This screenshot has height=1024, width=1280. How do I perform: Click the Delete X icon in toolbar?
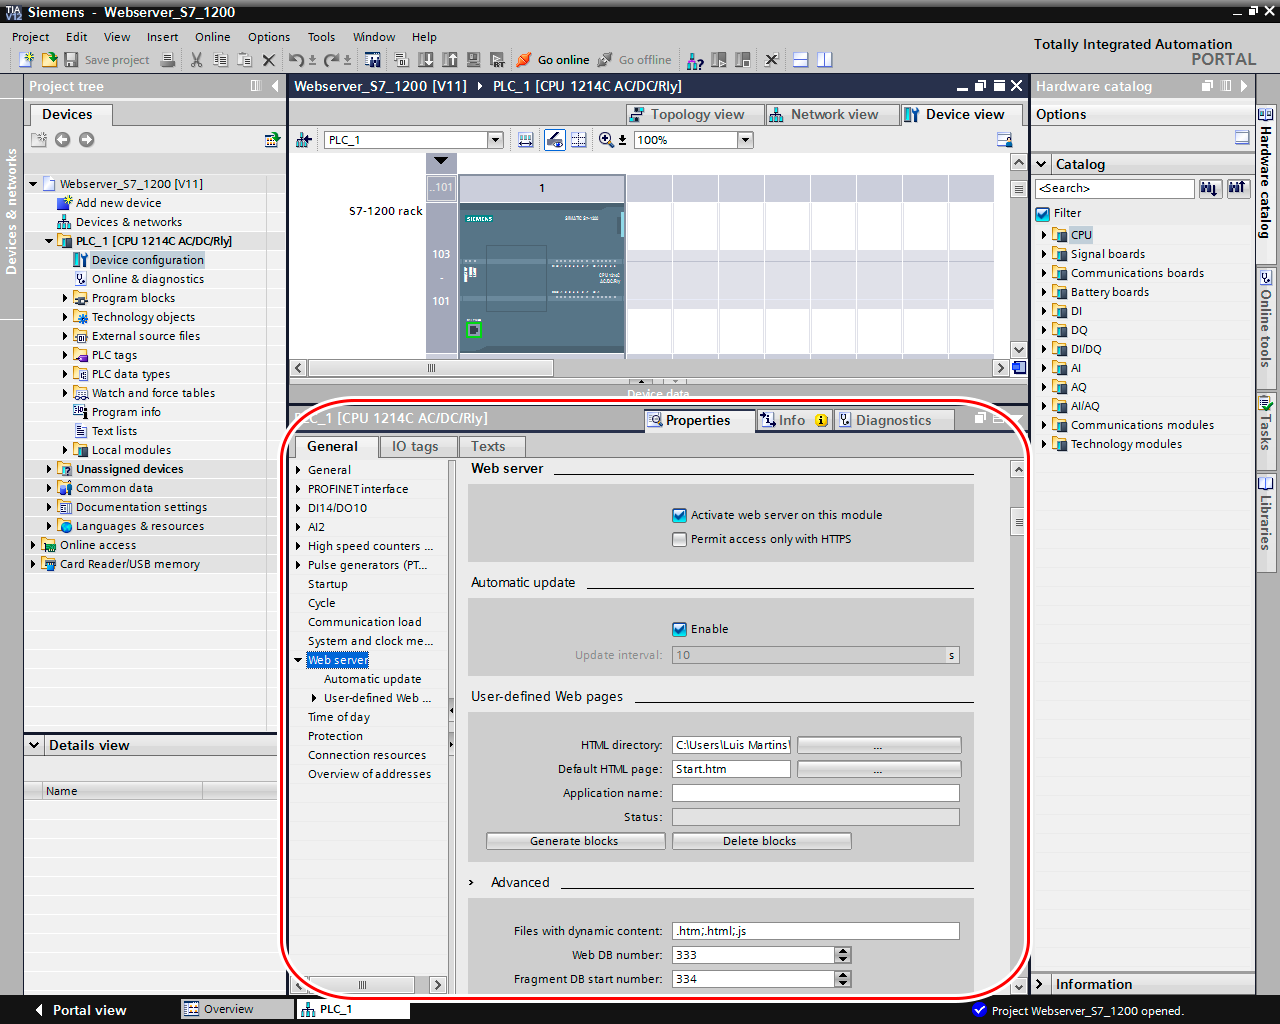pyautogui.click(x=268, y=60)
